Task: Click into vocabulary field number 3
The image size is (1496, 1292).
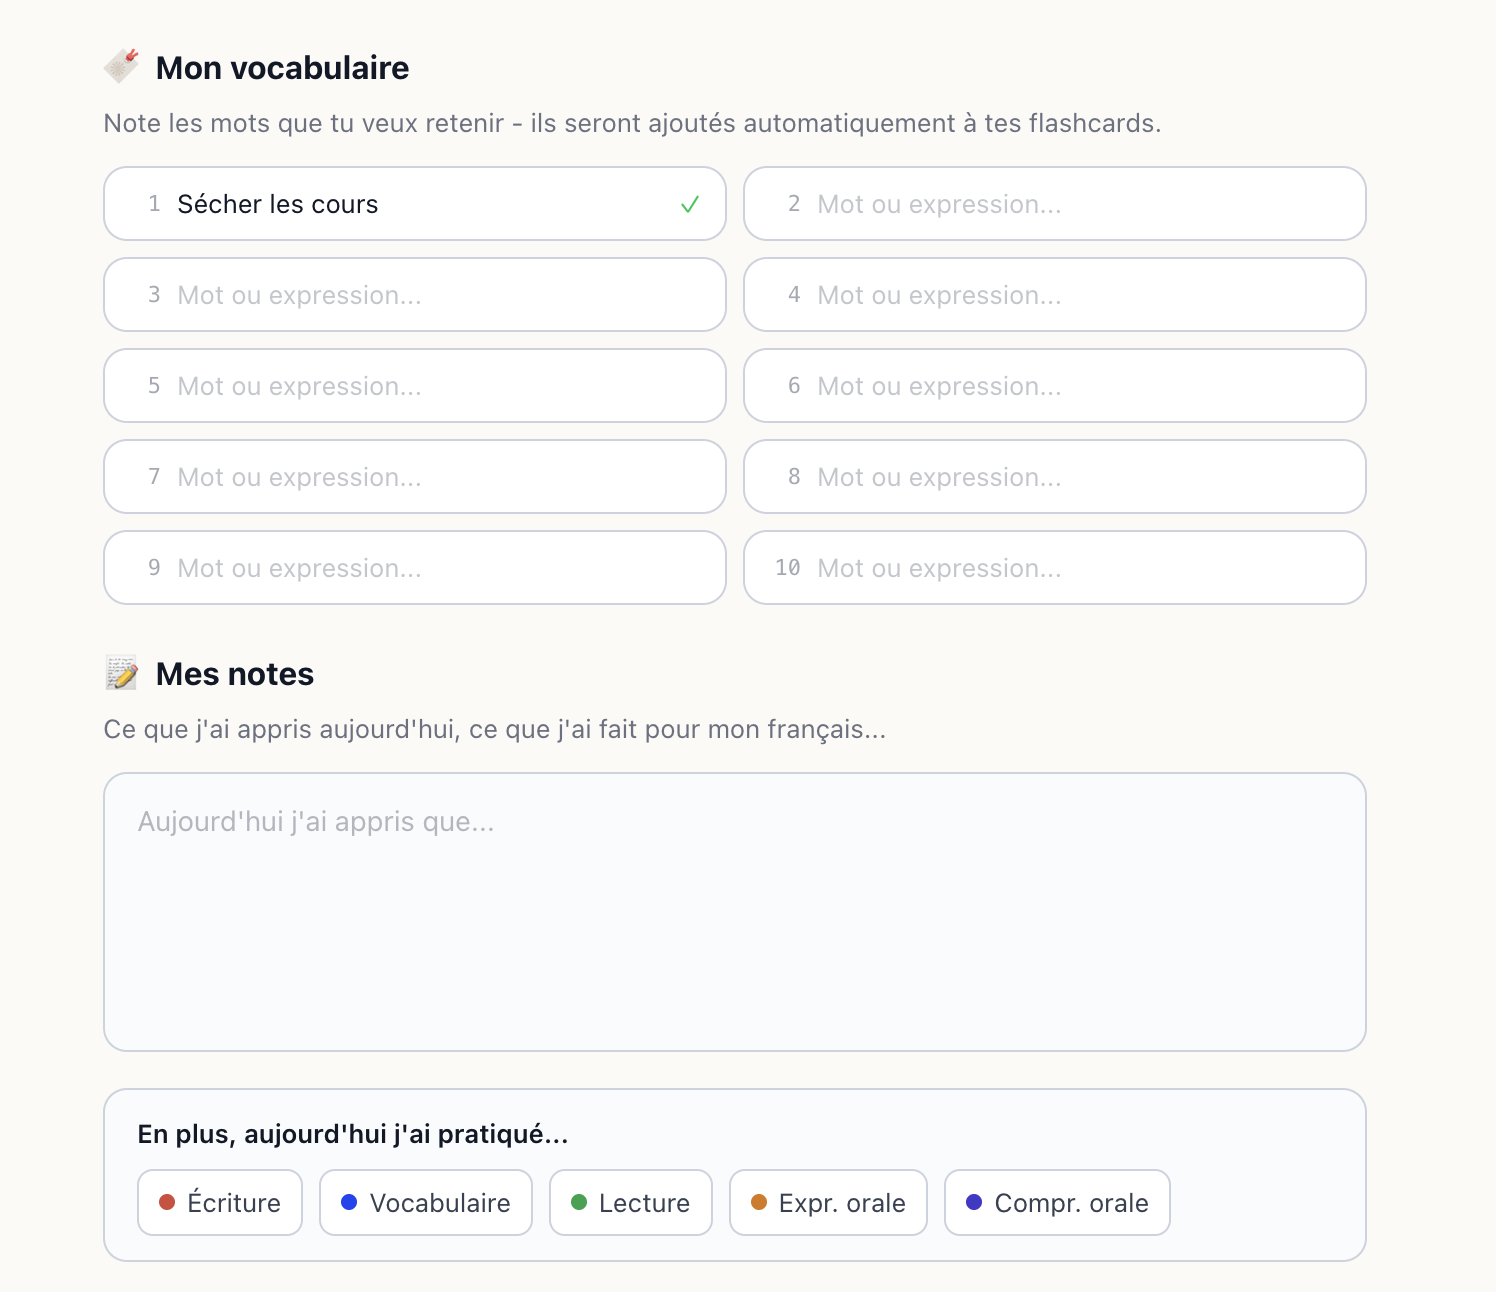Action: [x=415, y=295]
